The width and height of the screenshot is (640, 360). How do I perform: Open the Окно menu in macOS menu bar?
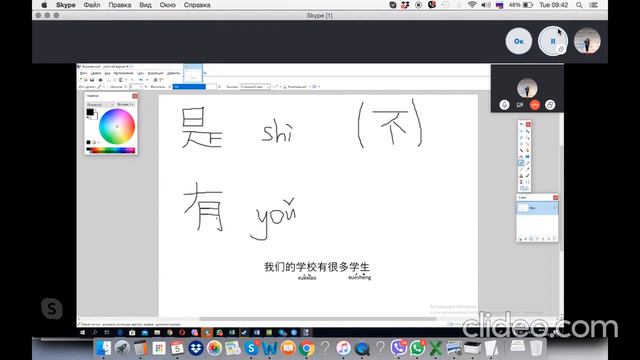pos(167,5)
